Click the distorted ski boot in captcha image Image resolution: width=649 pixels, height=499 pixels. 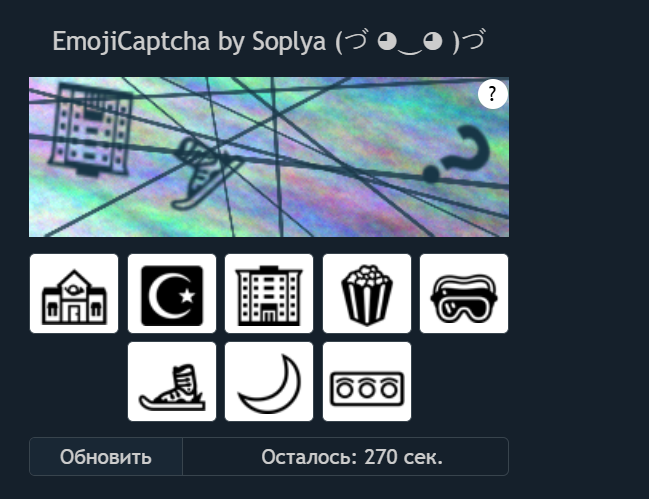click(x=205, y=173)
